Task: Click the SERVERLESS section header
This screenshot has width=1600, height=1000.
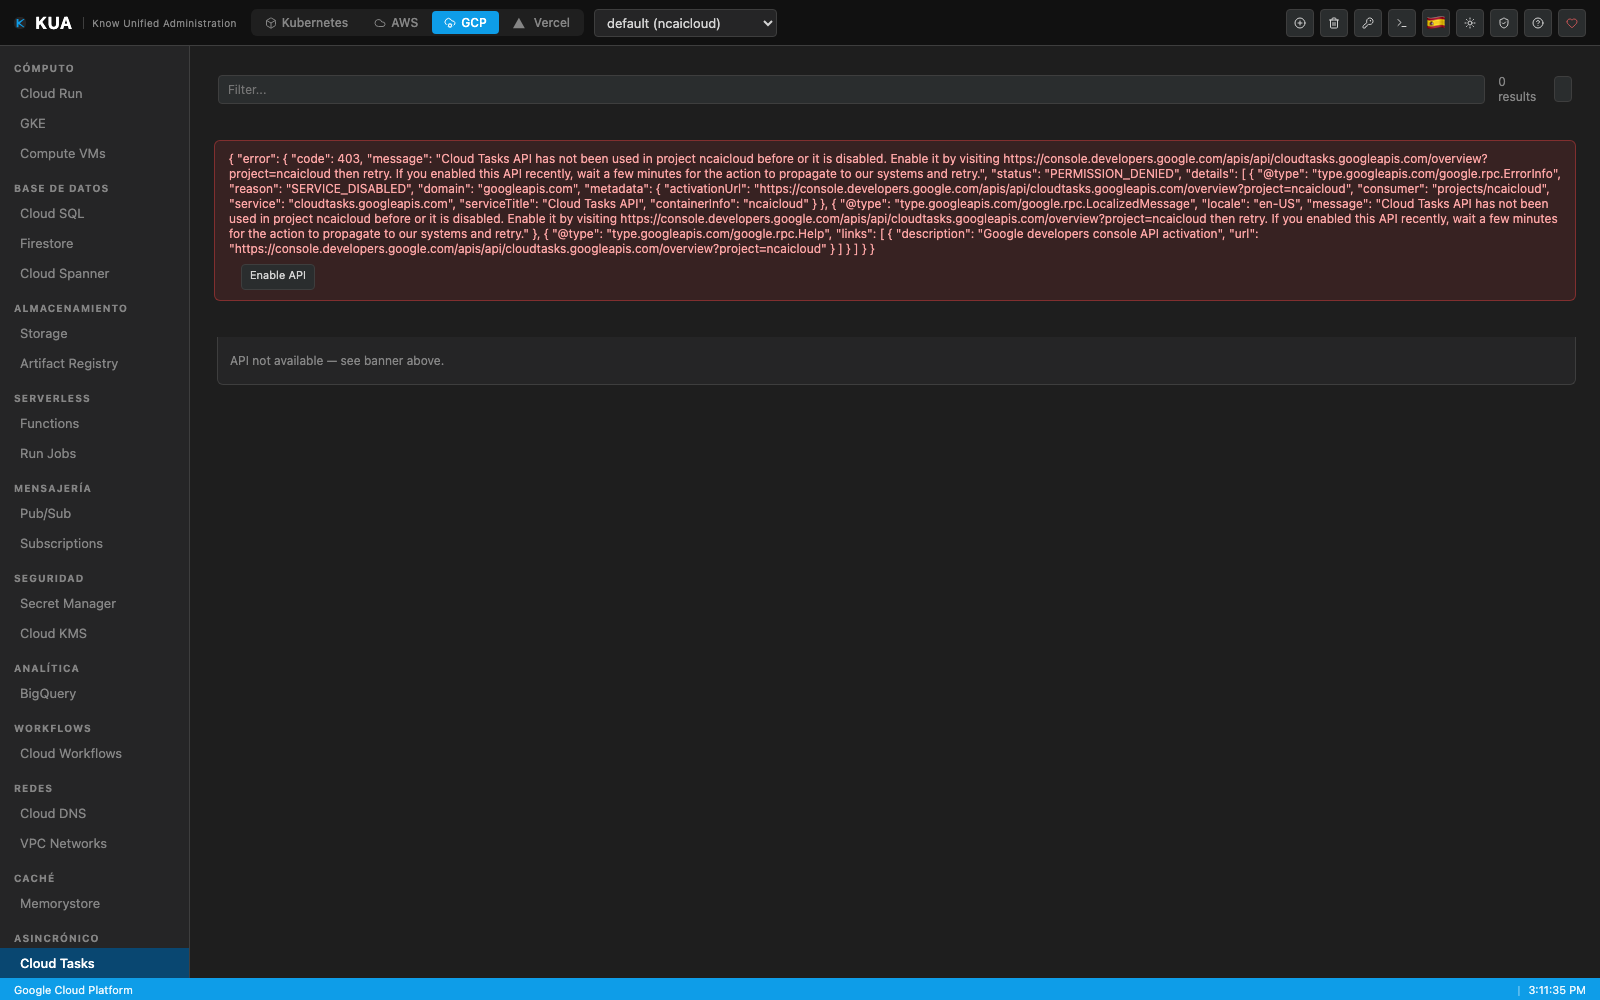Action: [x=52, y=399]
